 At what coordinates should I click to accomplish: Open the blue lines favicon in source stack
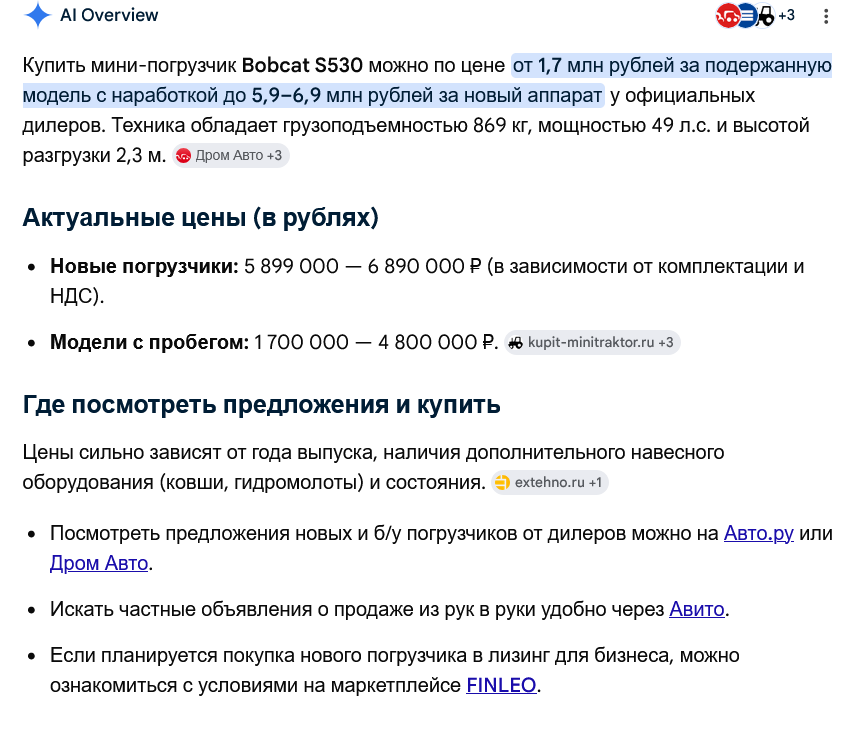click(746, 16)
